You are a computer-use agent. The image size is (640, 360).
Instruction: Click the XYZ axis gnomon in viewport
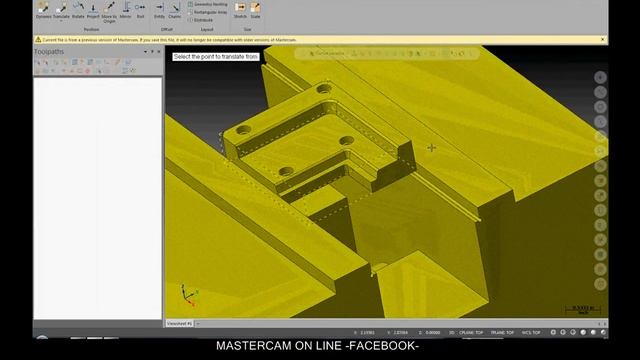click(189, 296)
